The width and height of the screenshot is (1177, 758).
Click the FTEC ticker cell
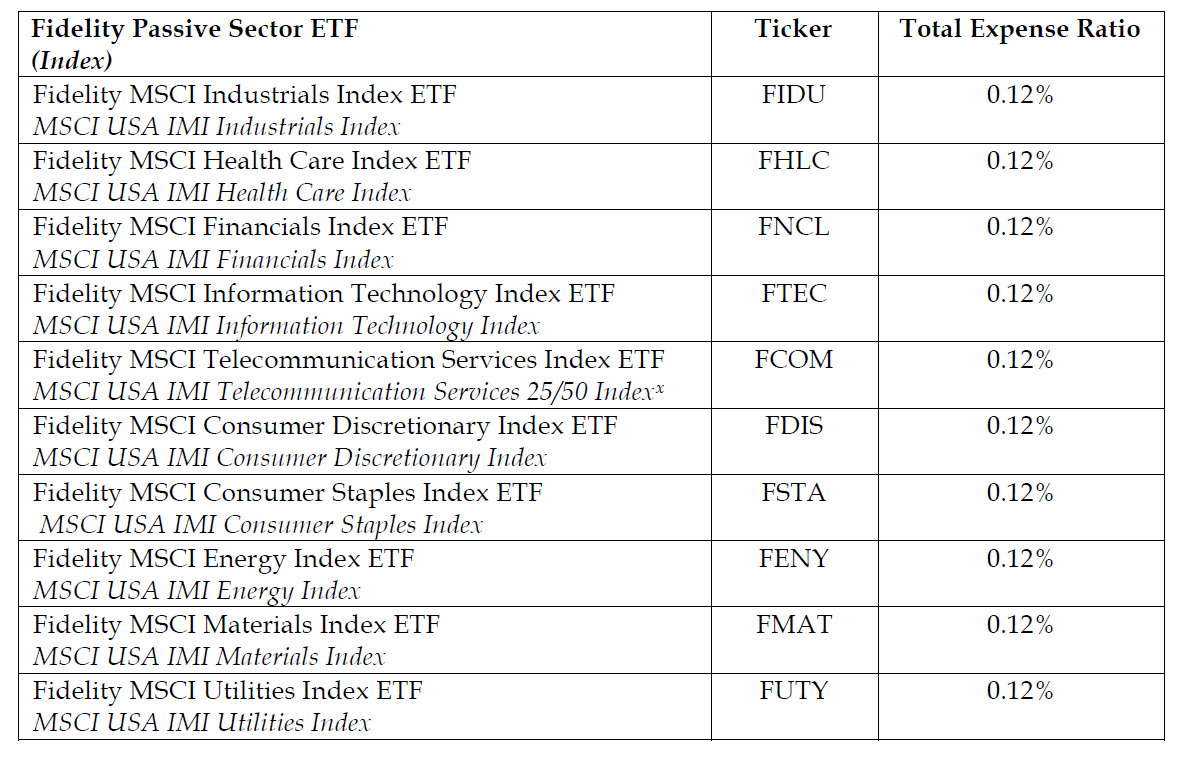(x=793, y=294)
